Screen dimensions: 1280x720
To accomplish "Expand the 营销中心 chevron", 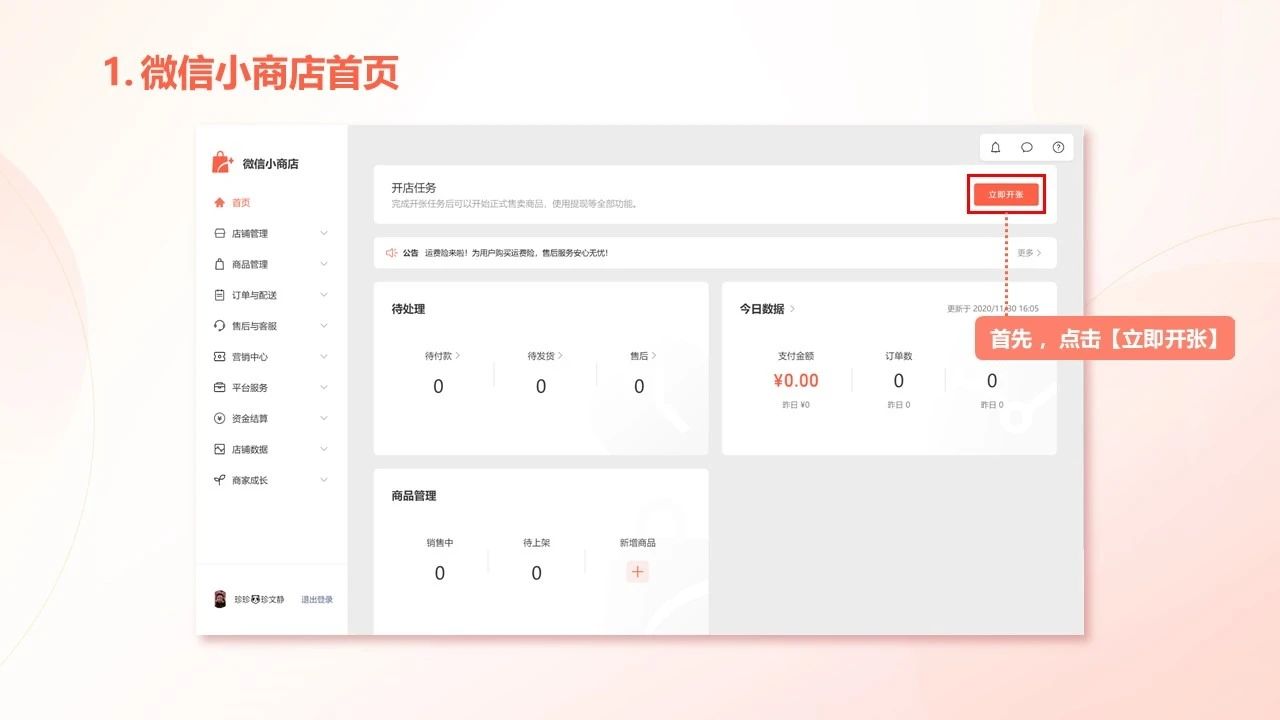I will coord(324,357).
